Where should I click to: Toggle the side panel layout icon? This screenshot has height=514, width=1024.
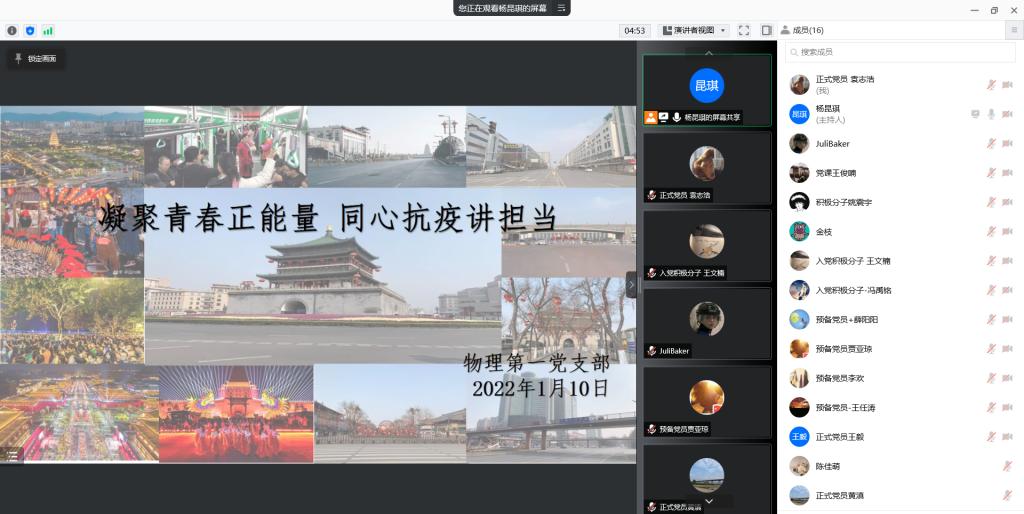(x=767, y=31)
